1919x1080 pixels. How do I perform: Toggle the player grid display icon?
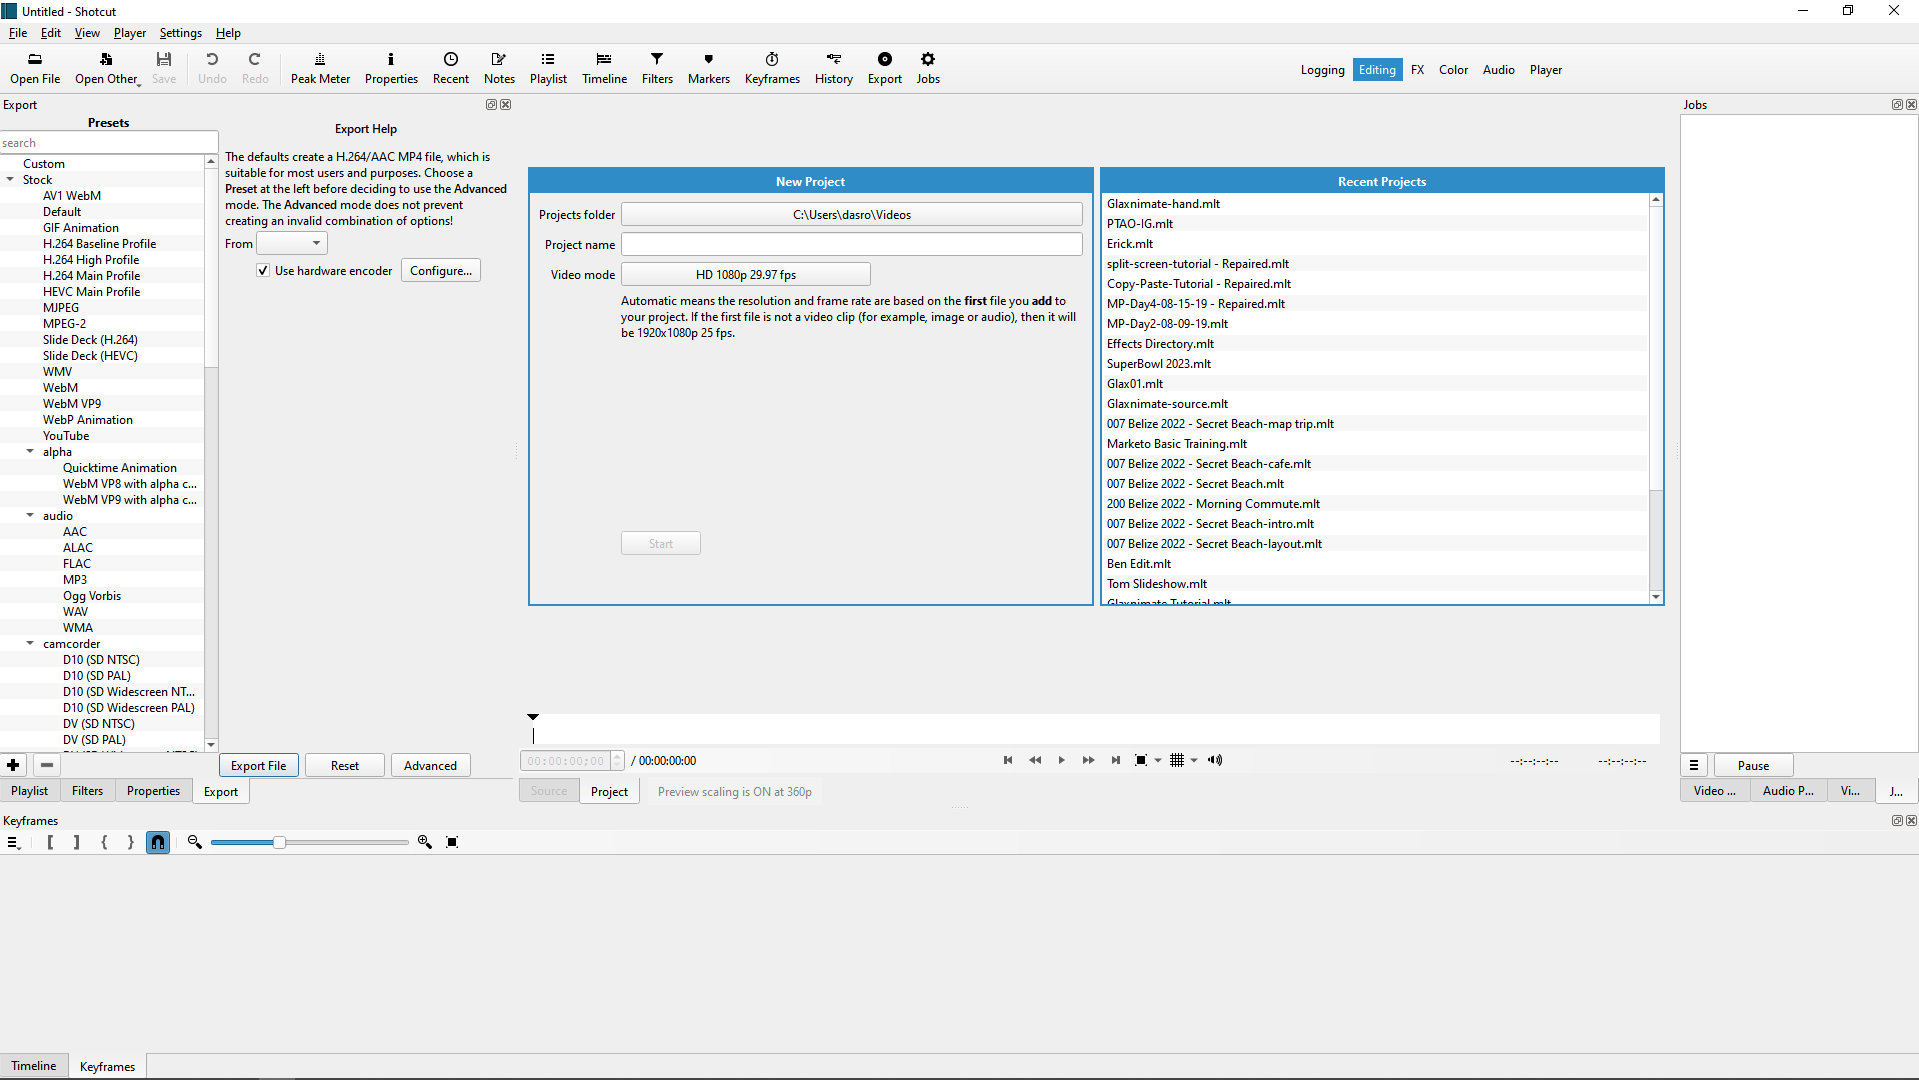point(1177,760)
